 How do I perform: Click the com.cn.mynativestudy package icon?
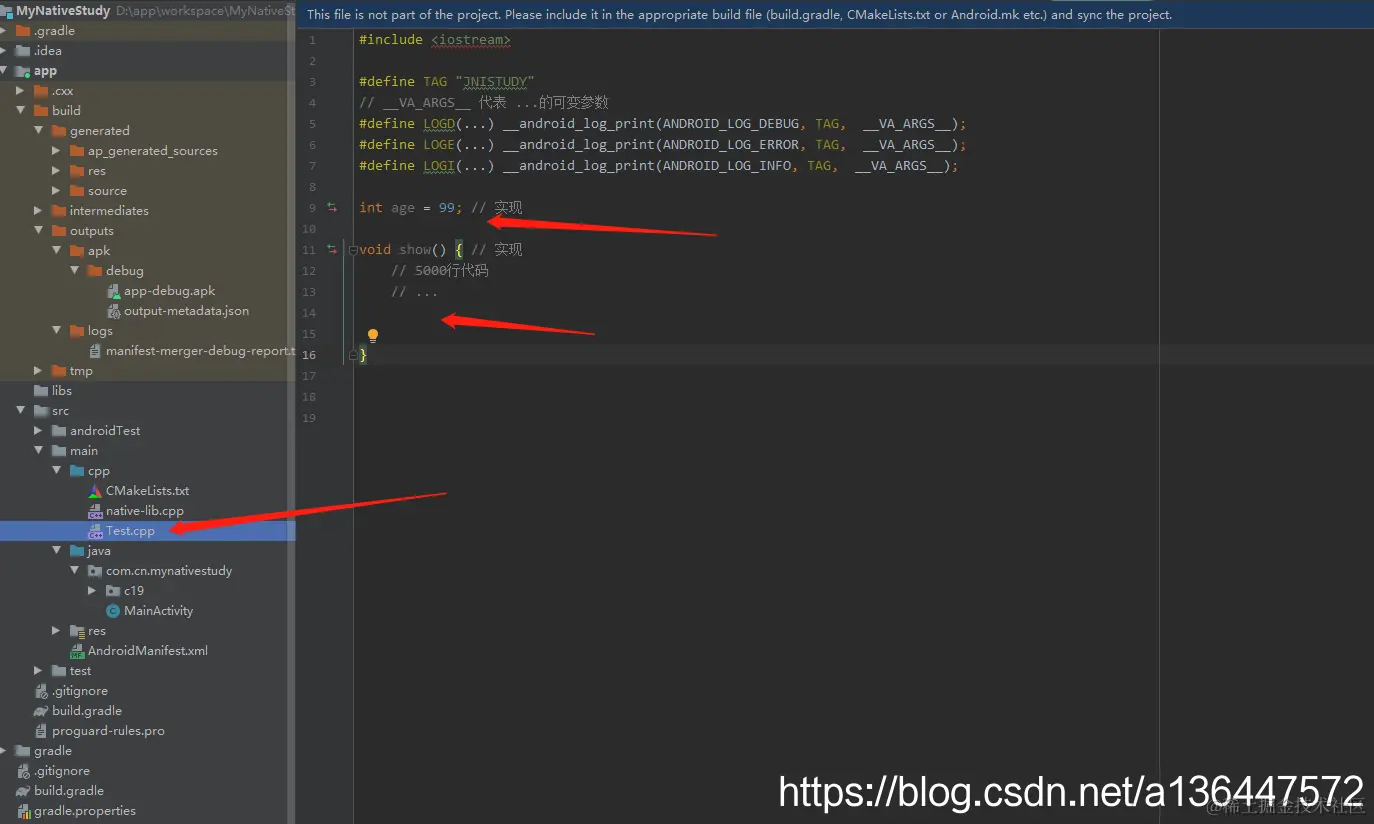95,571
